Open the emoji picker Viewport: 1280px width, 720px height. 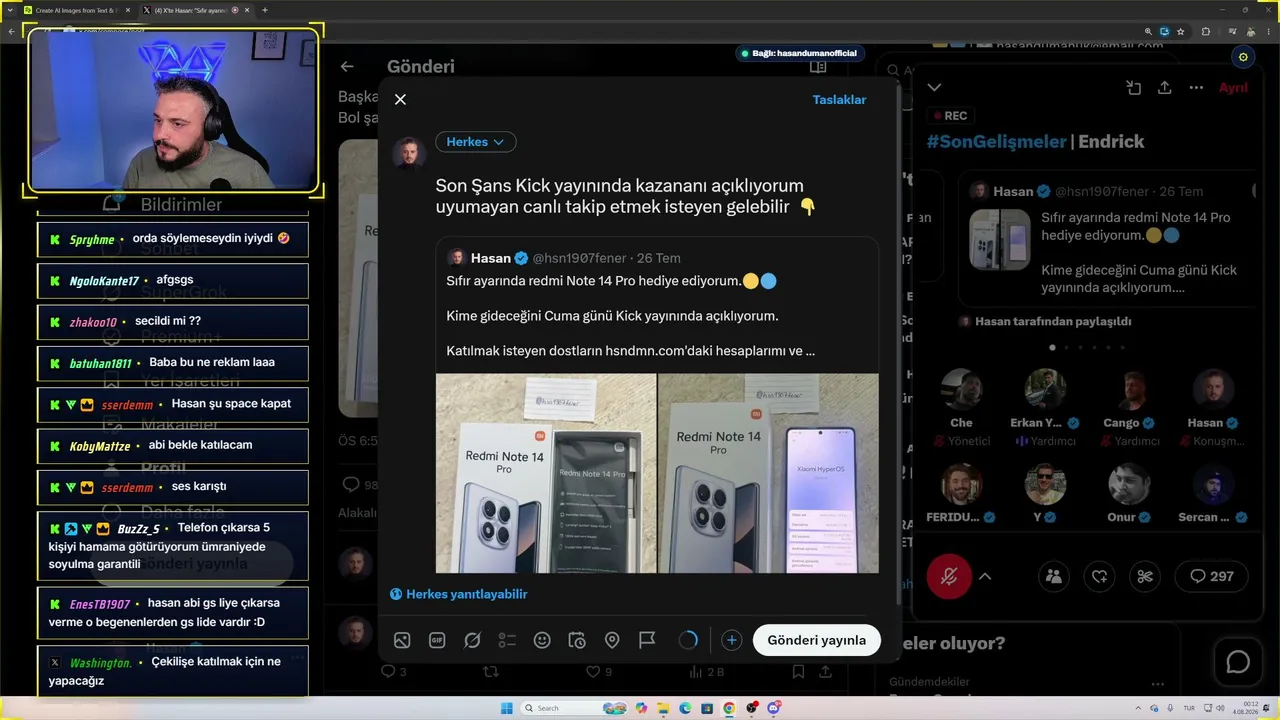[x=542, y=640]
